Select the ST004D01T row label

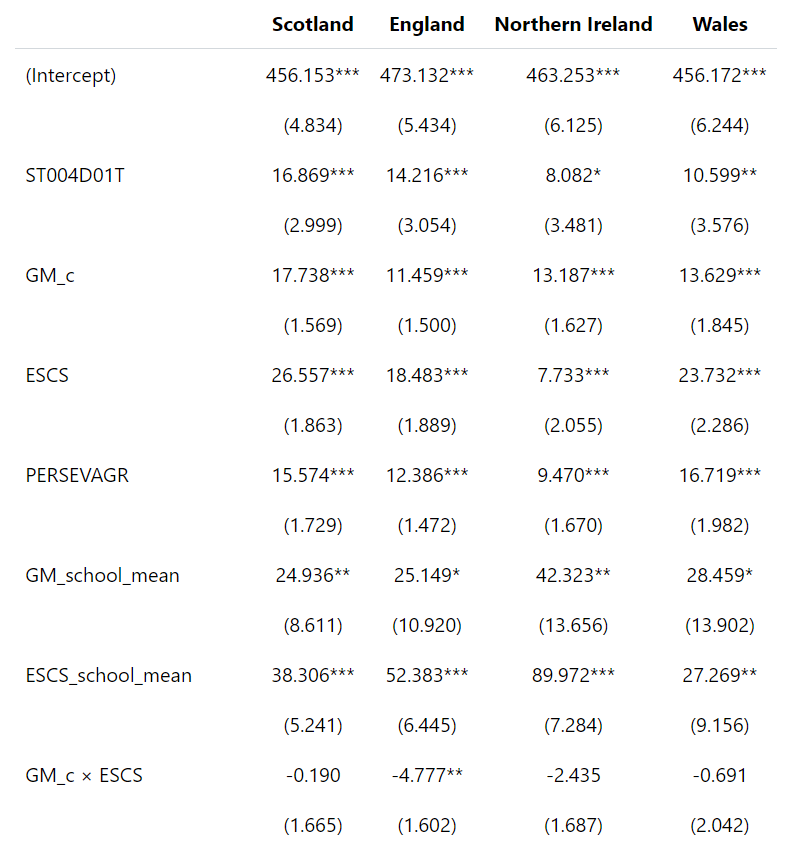pos(75,176)
